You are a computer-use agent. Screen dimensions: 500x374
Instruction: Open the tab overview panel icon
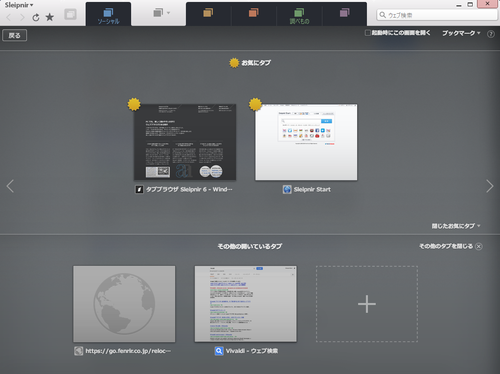point(70,14)
